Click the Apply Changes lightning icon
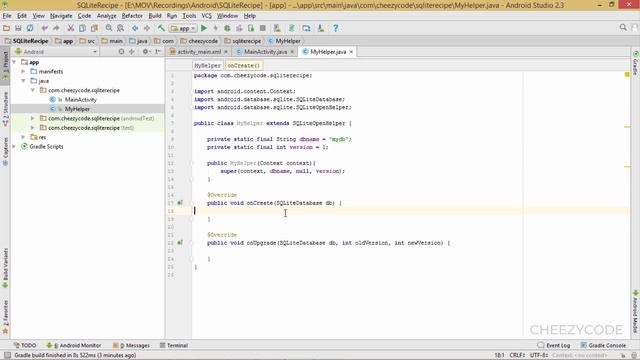This screenshot has width=640, height=360. click(x=216, y=28)
